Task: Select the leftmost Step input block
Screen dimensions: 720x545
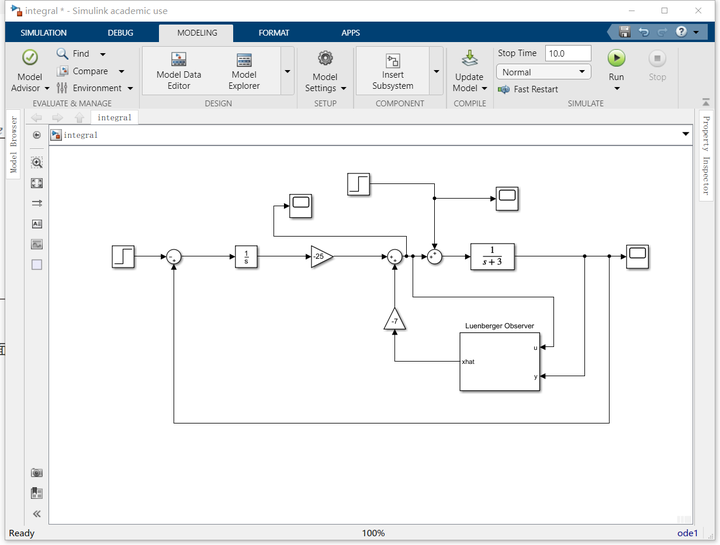Action: [x=123, y=256]
